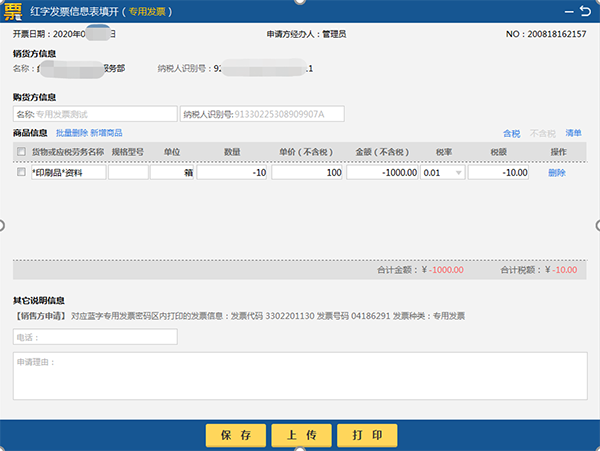Open the 税率 dropdown showing 0.01
This screenshot has height=451, width=600.
tap(442, 172)
